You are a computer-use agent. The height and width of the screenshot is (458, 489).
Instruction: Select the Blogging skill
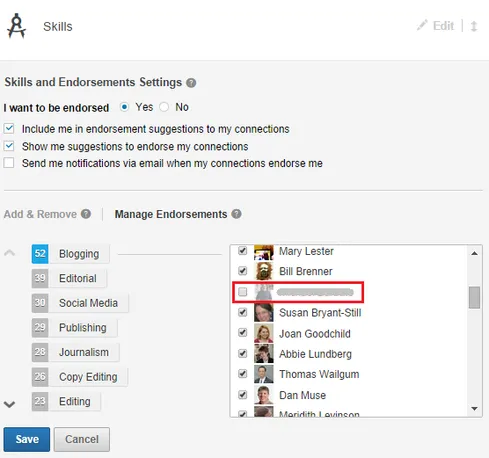[79, 254]
